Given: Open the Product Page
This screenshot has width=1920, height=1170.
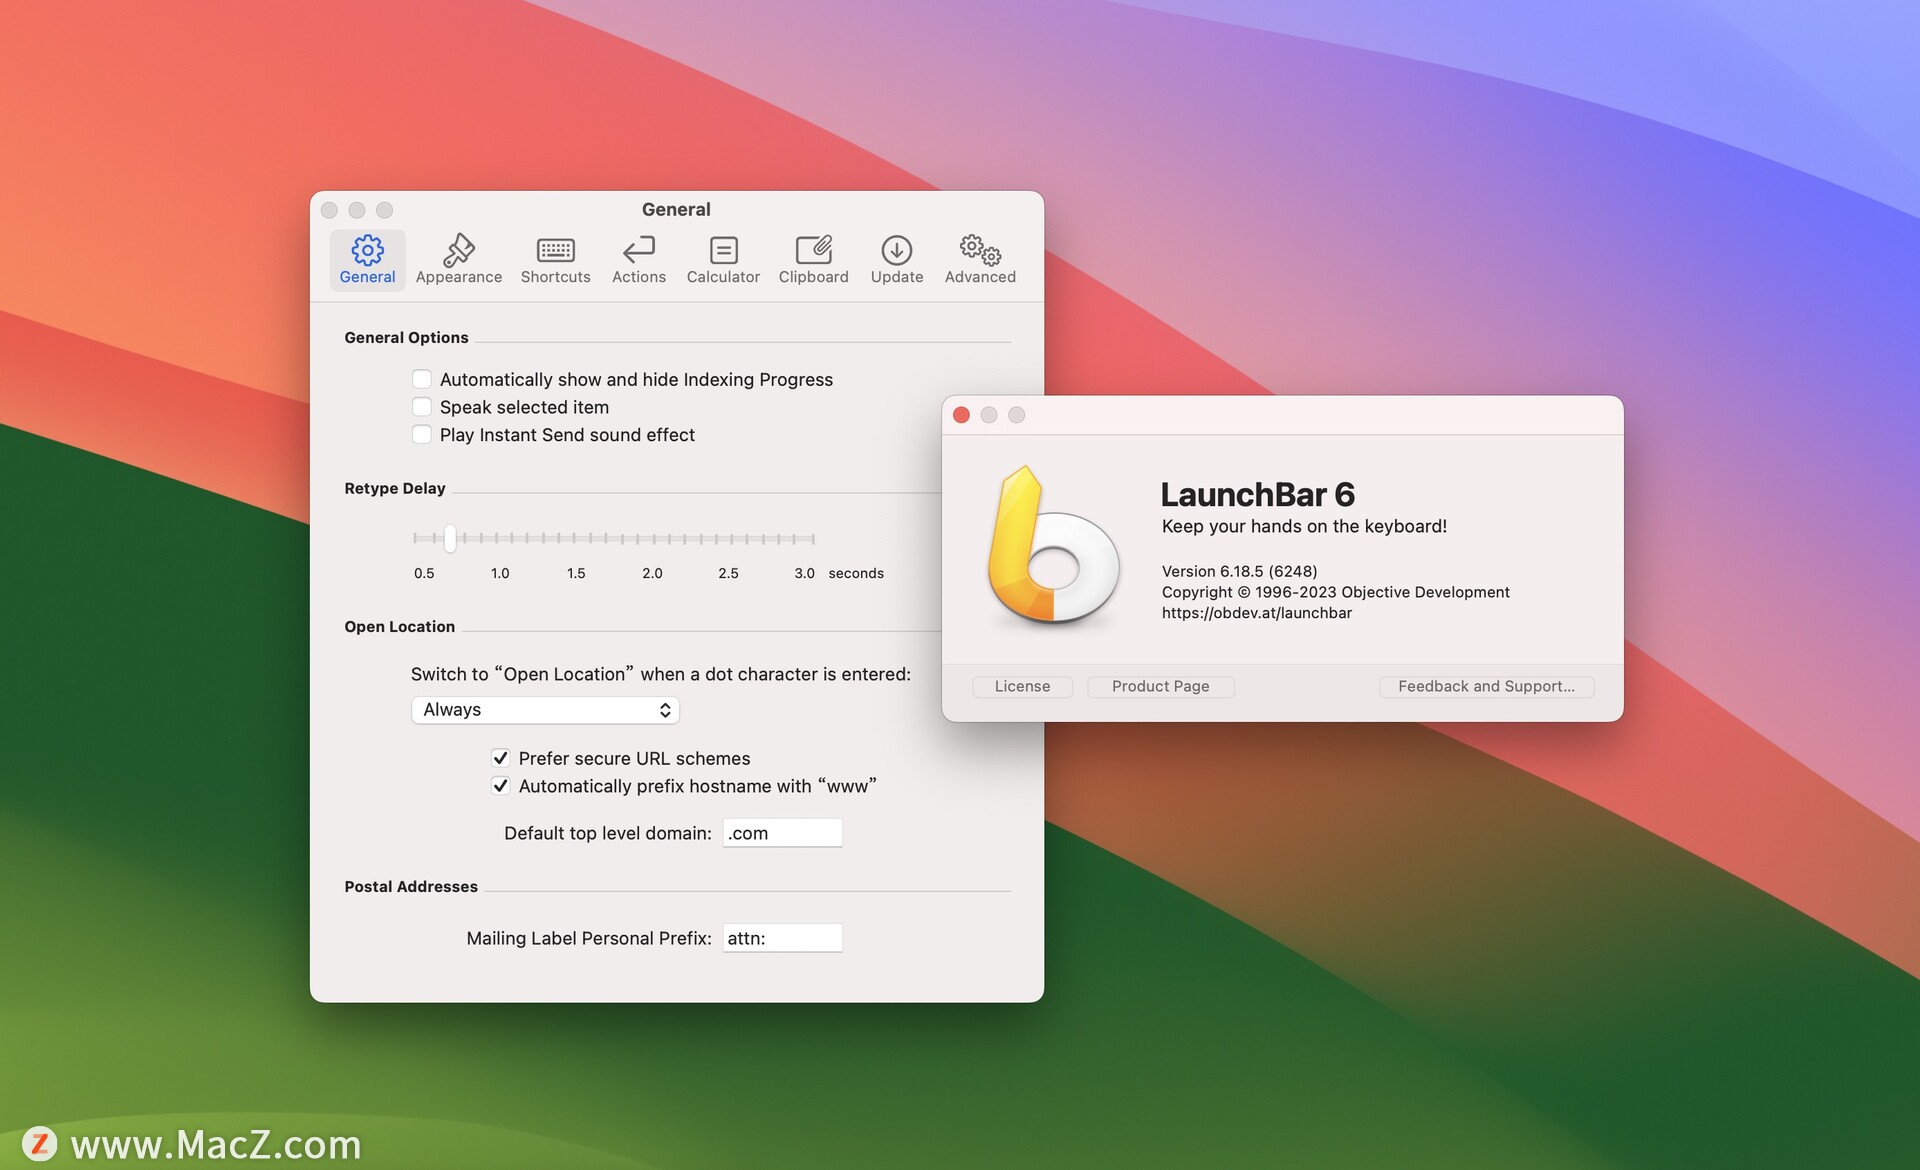Looking at the screenshot, I should [x=1159, y=686].
